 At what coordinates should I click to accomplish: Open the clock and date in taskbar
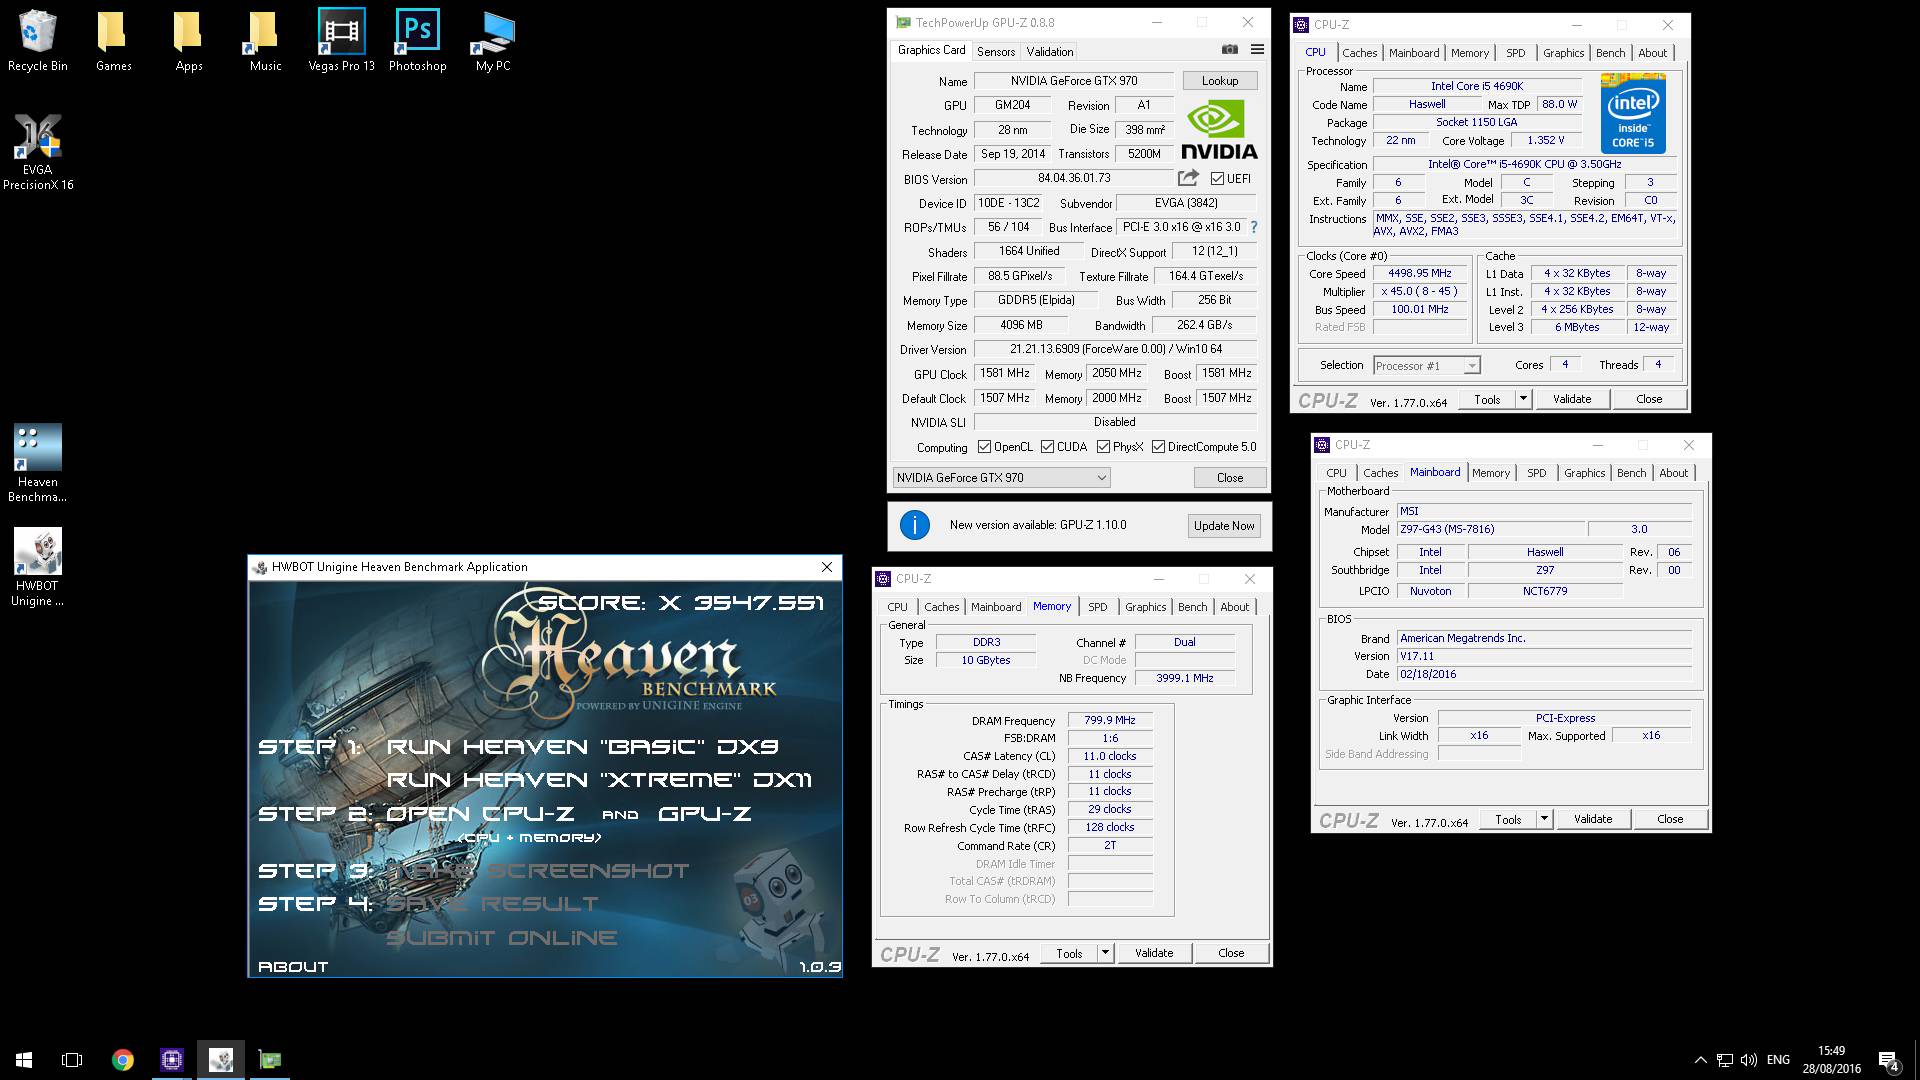pyautogui.click(x=1832, y=1060)
